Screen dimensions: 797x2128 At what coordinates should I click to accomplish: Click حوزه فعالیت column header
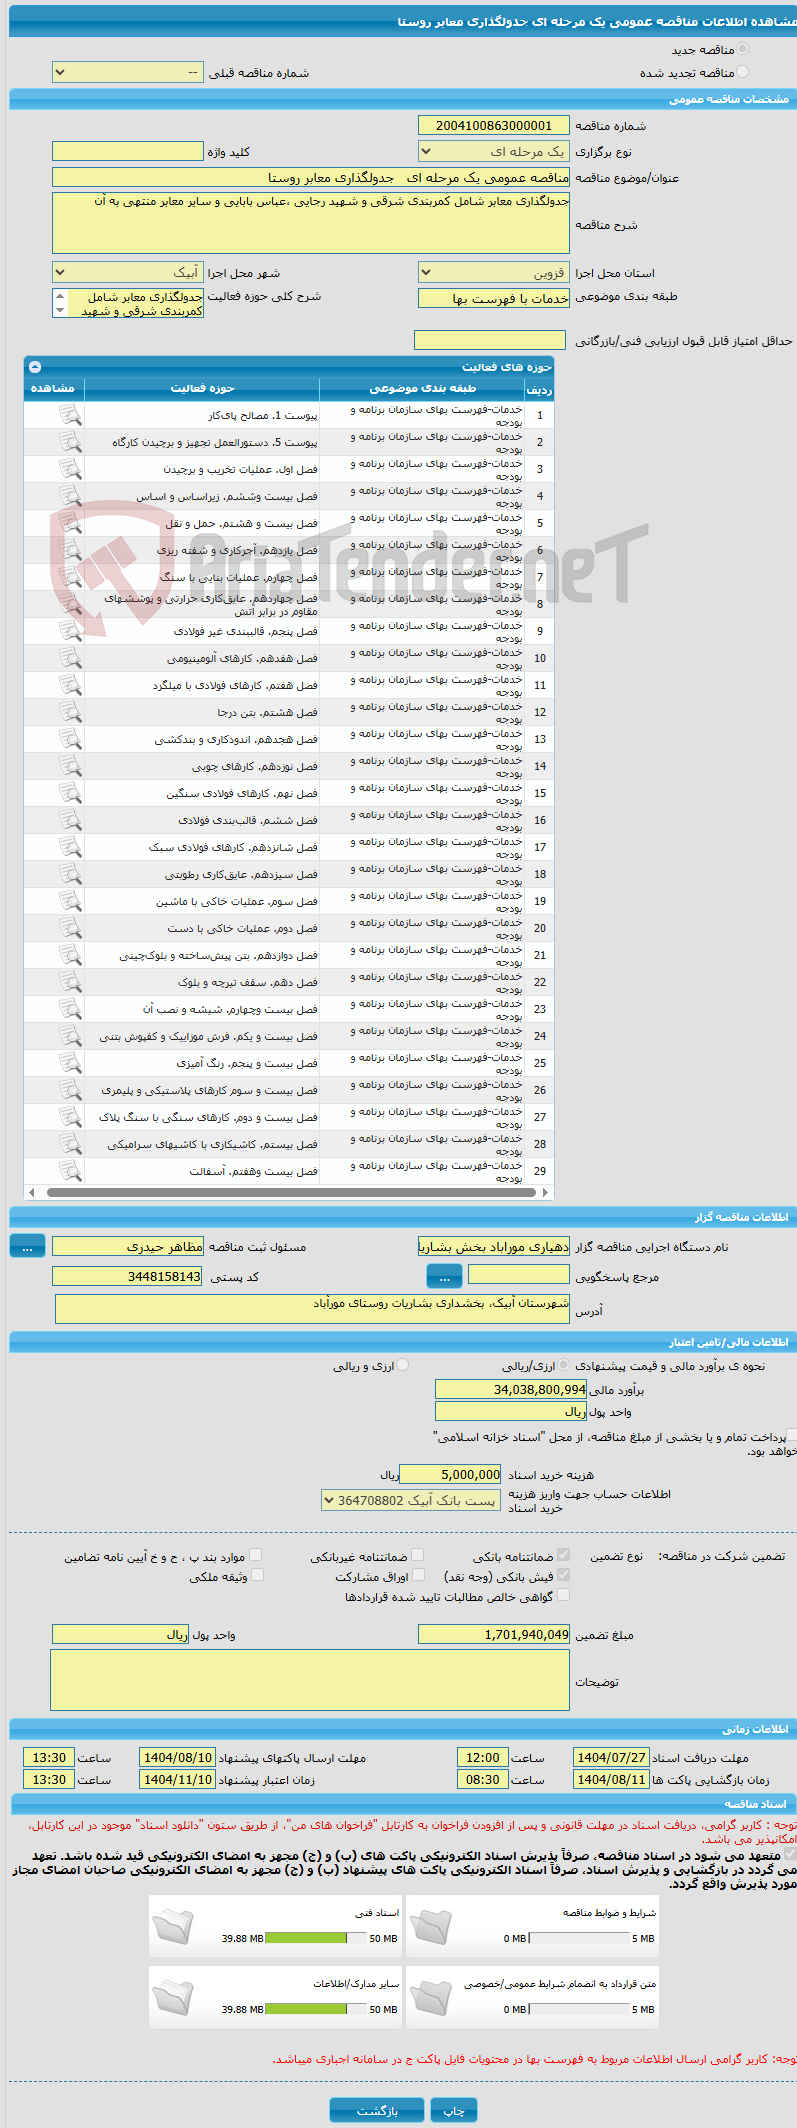click(x=202, y=388)
